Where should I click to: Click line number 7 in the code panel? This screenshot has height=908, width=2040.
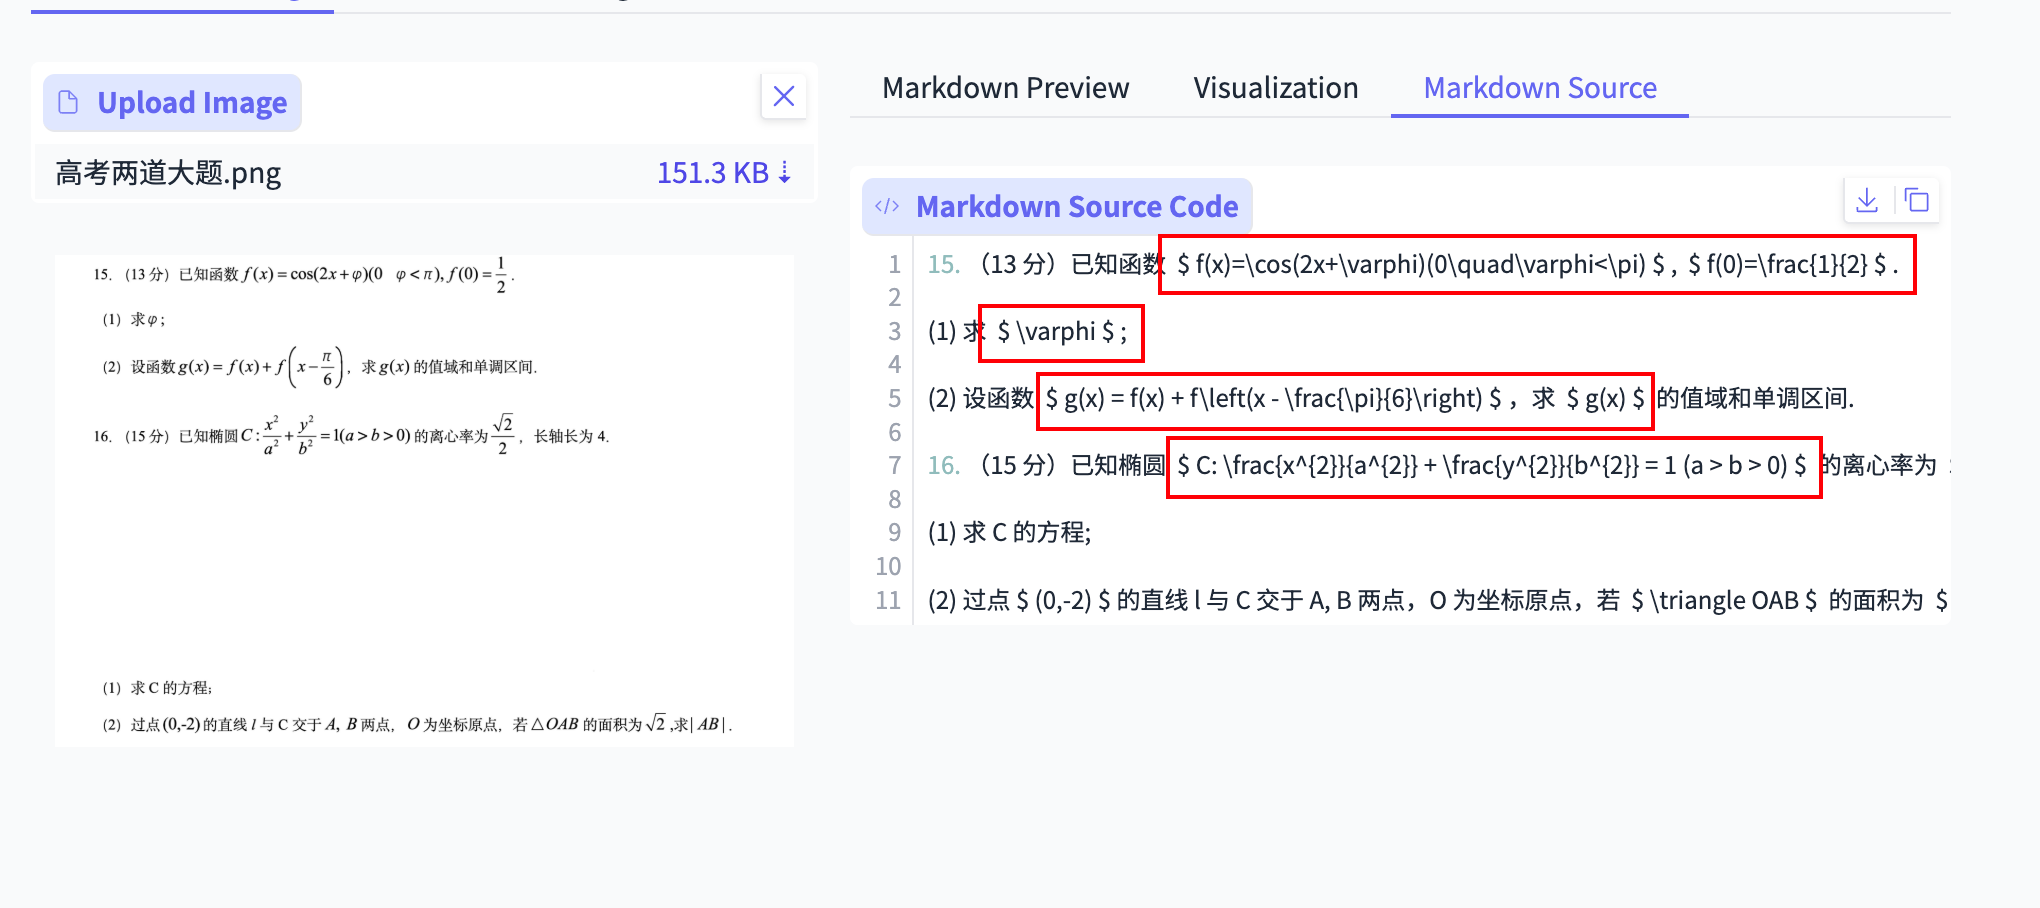(893, 466)
